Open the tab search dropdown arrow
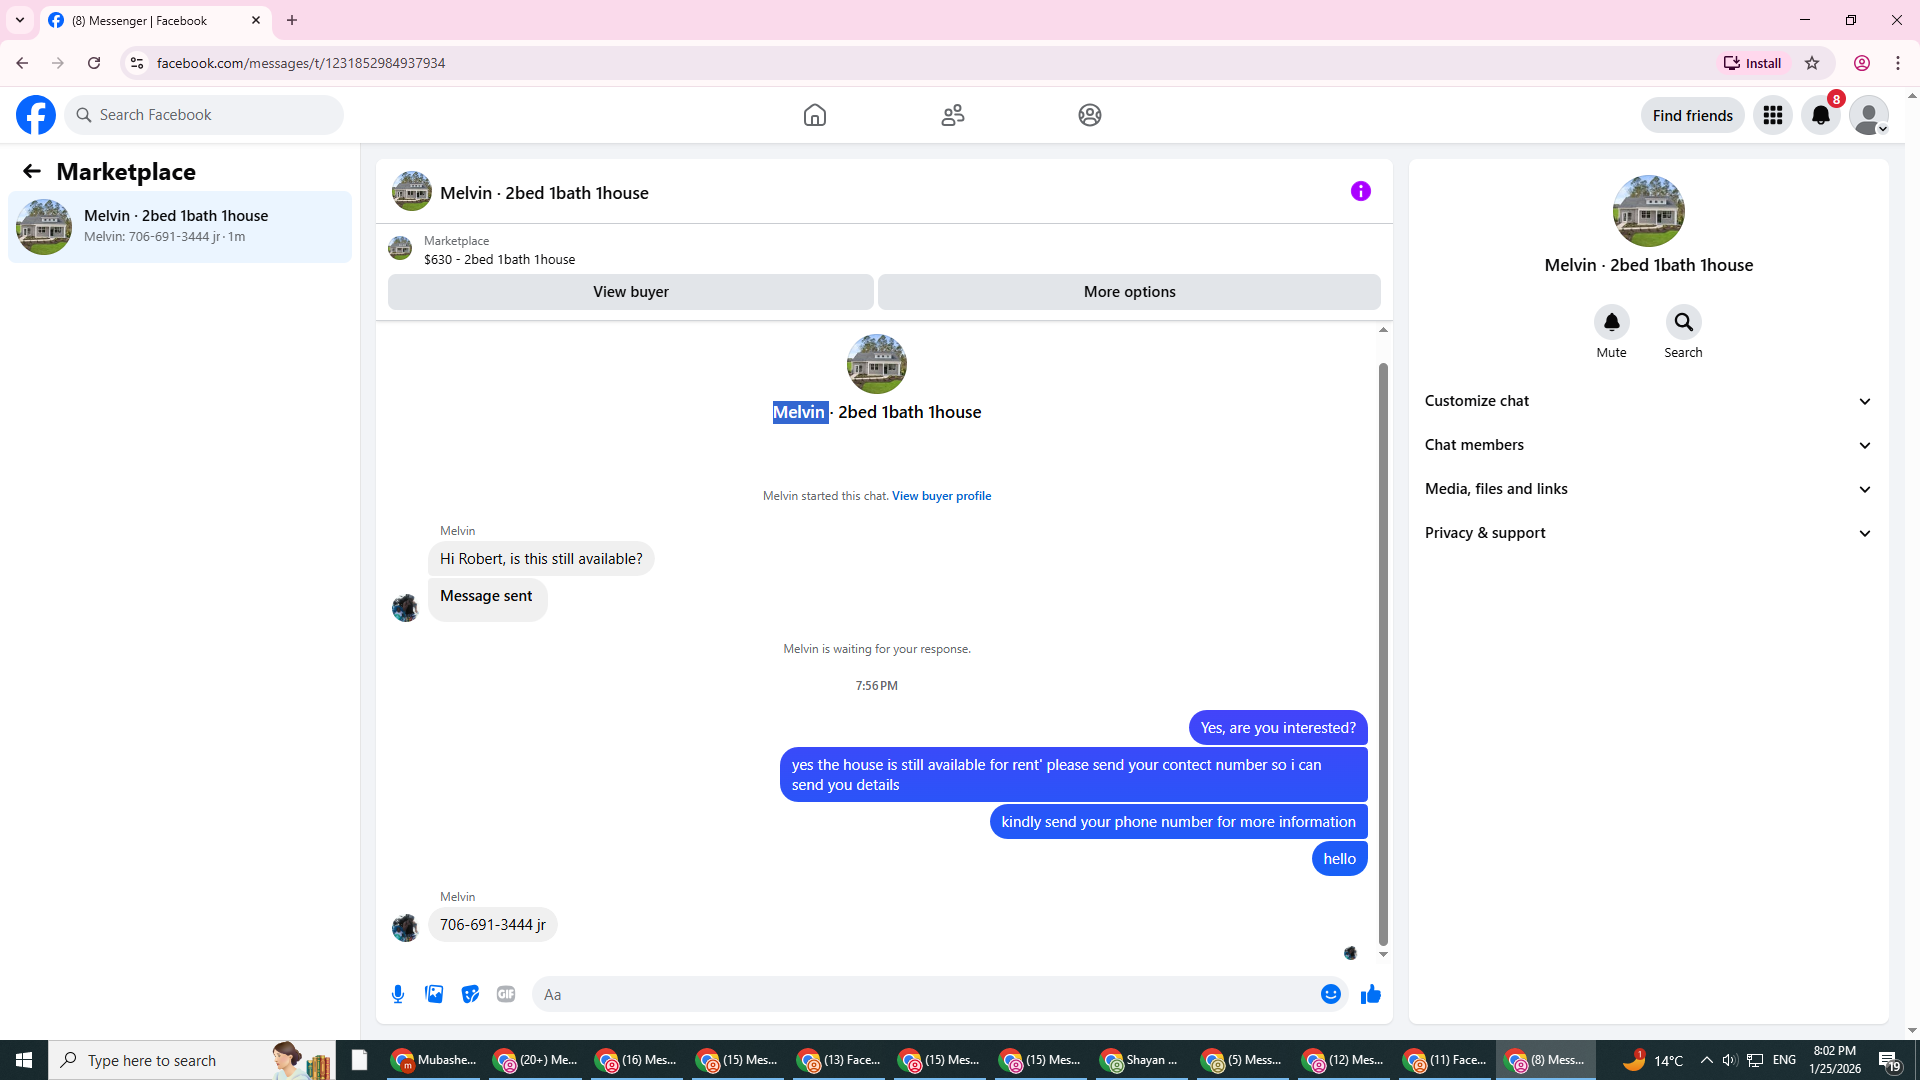Screen dimensions: 1920x1080 19,20
